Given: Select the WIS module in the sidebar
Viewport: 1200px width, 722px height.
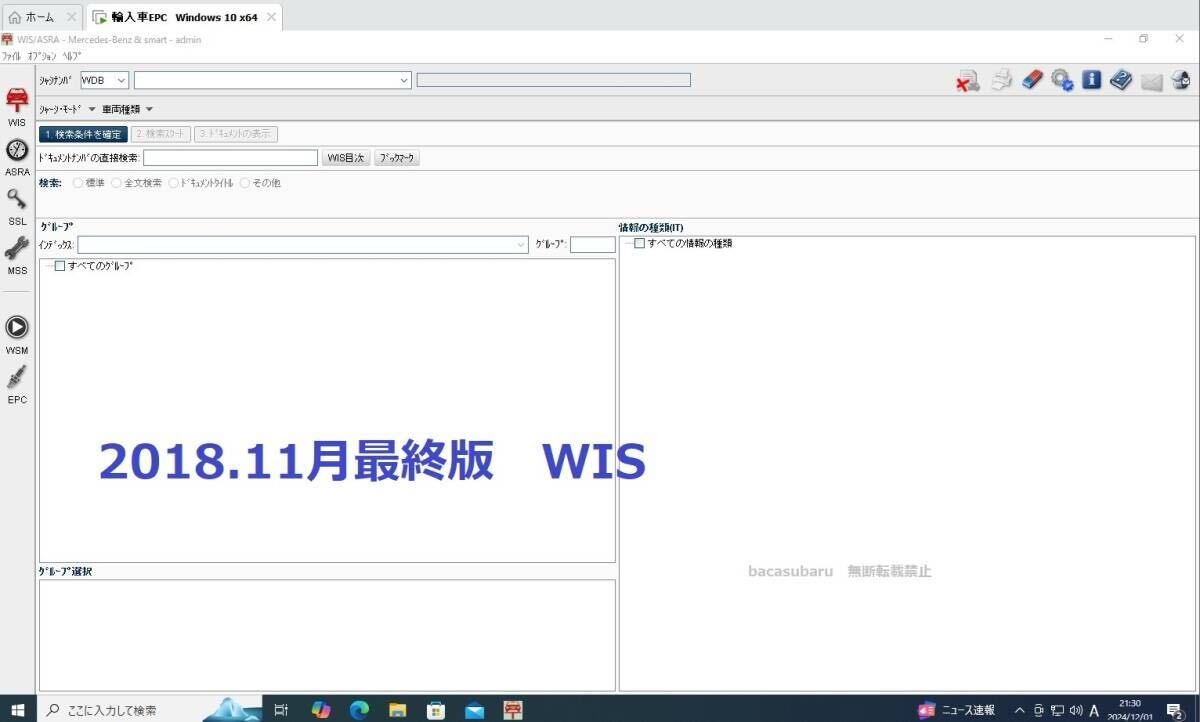Looking at the screenshot, I should click(16, 107).
